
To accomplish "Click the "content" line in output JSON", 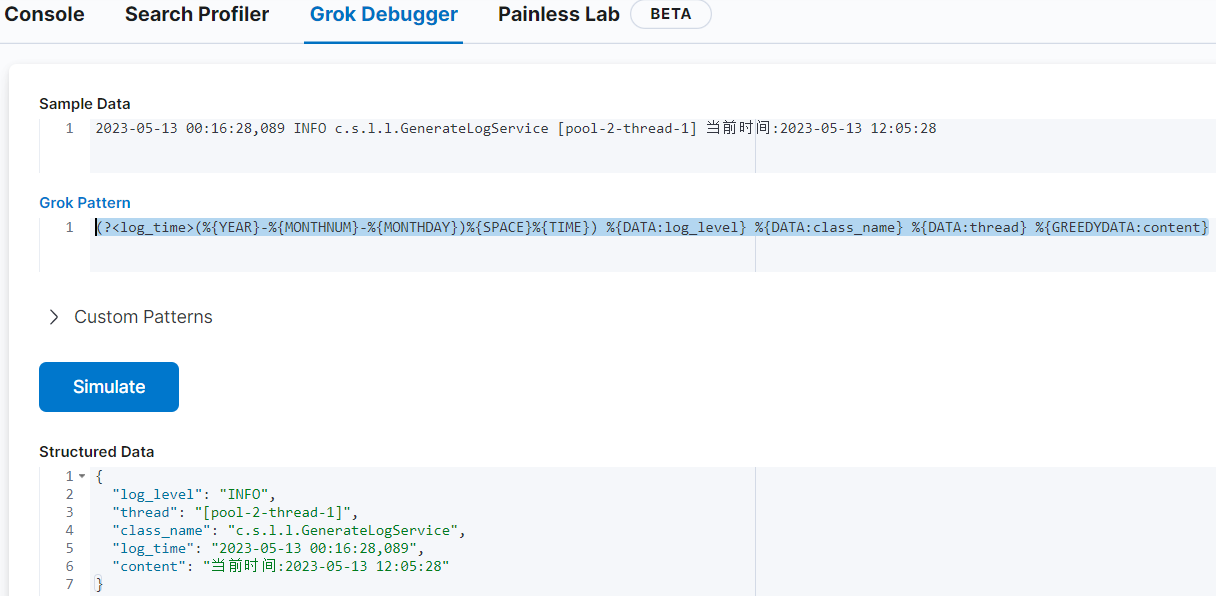I will 280,566.
